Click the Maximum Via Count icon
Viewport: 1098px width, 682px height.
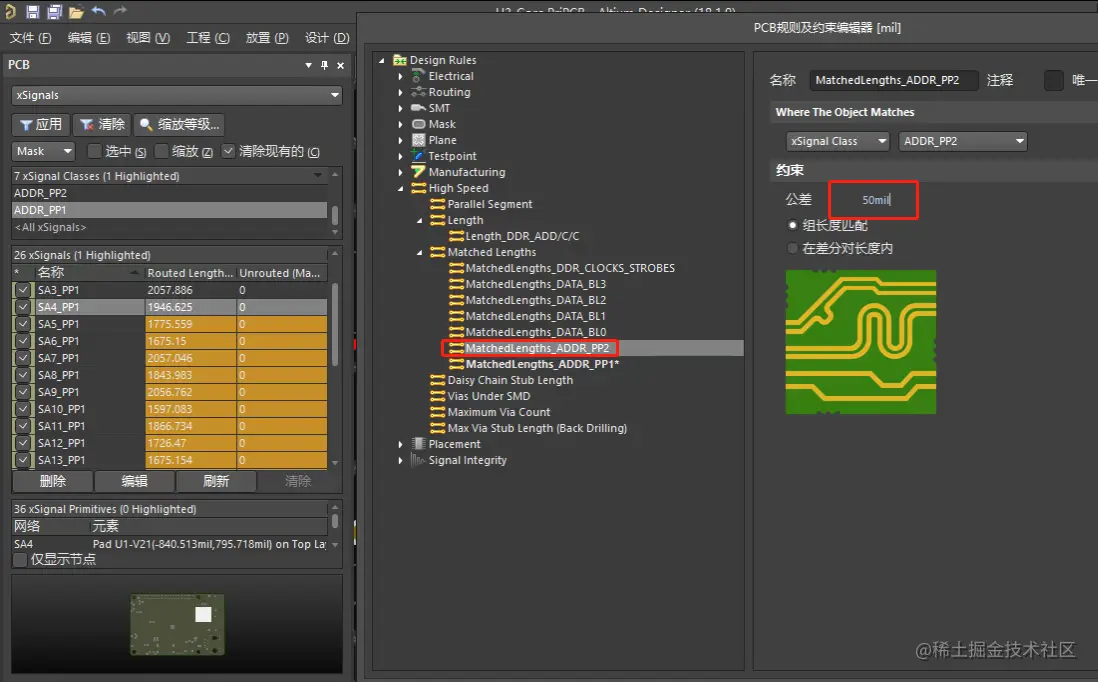(438, 412)
